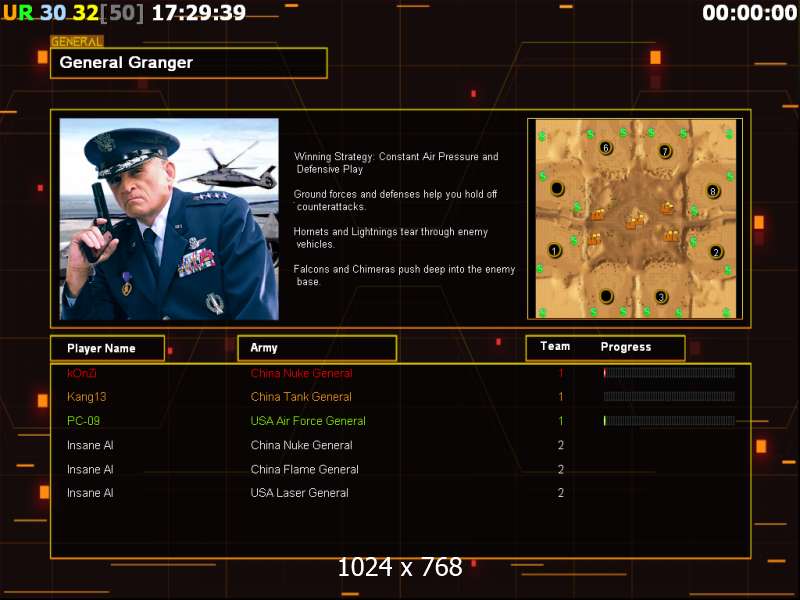The width and height of the screenshot is (800, 600).
Task: Click the Army column header
Action: click(317, 348)
